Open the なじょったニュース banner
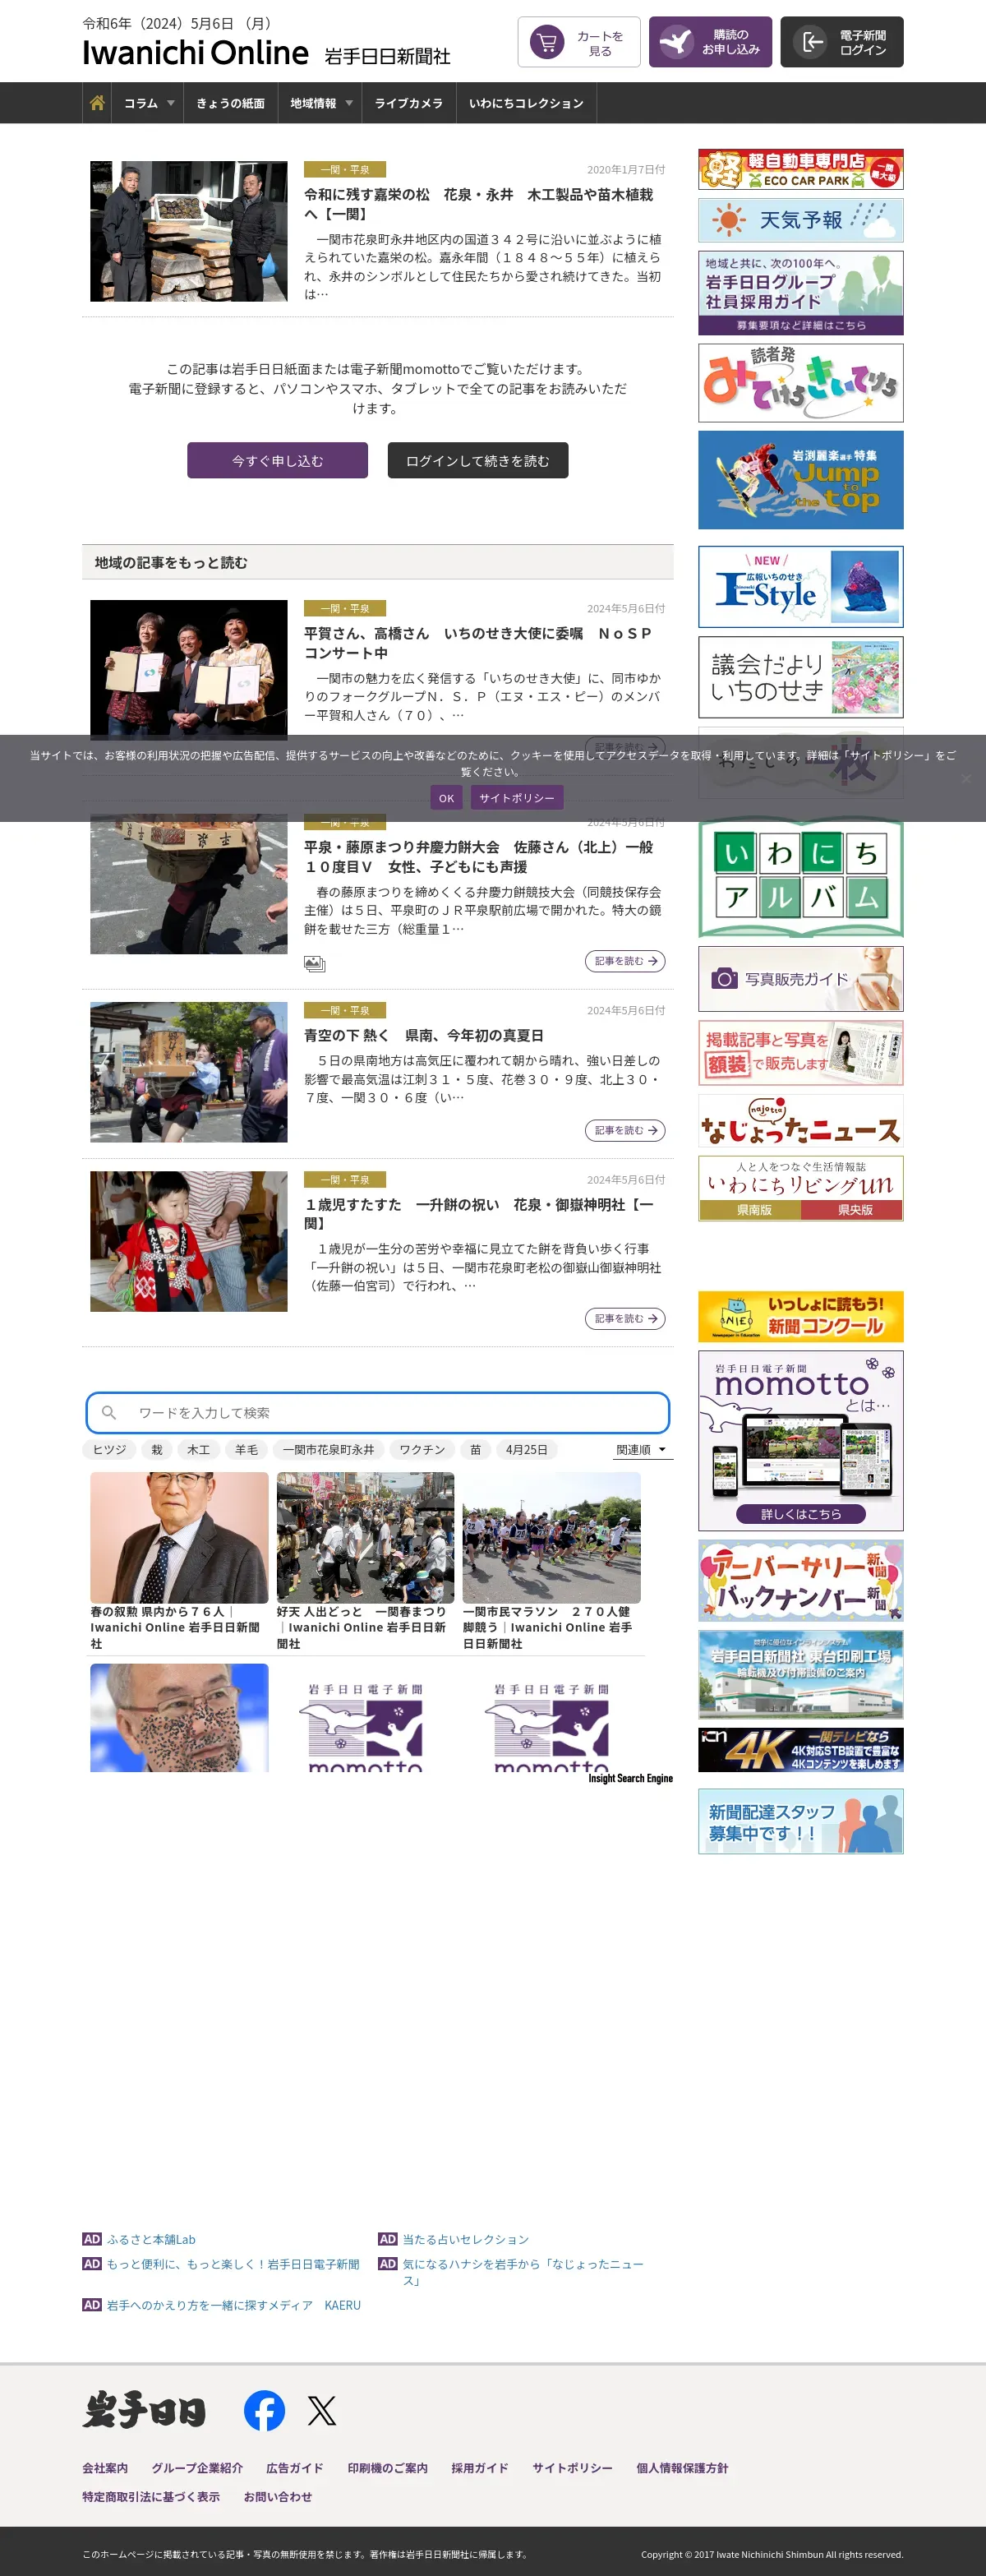 (x=800, y=1122)
